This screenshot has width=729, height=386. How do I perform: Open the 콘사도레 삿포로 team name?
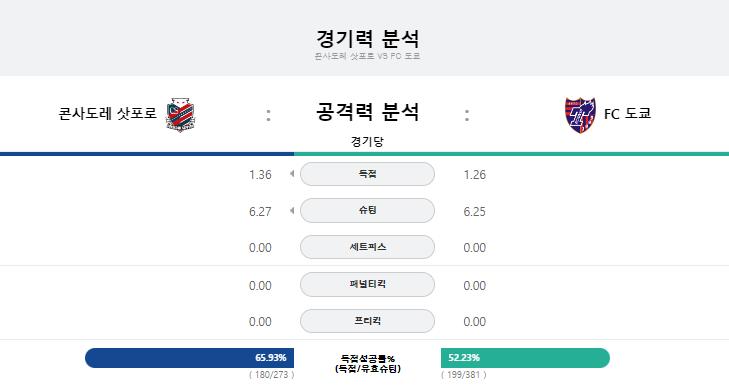pos(107,113)
